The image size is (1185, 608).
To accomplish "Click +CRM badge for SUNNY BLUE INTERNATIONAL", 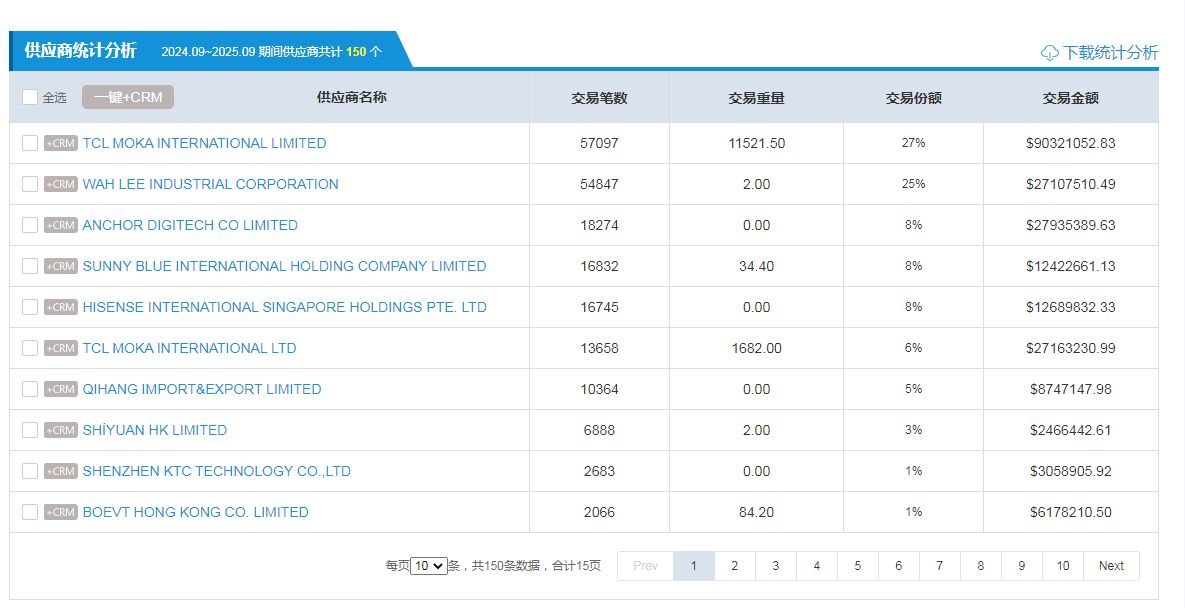I will [x=61, y=266].
